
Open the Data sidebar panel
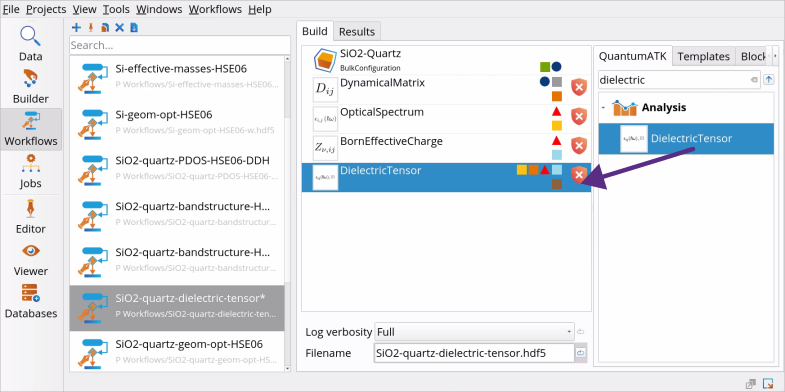[31, 44]
